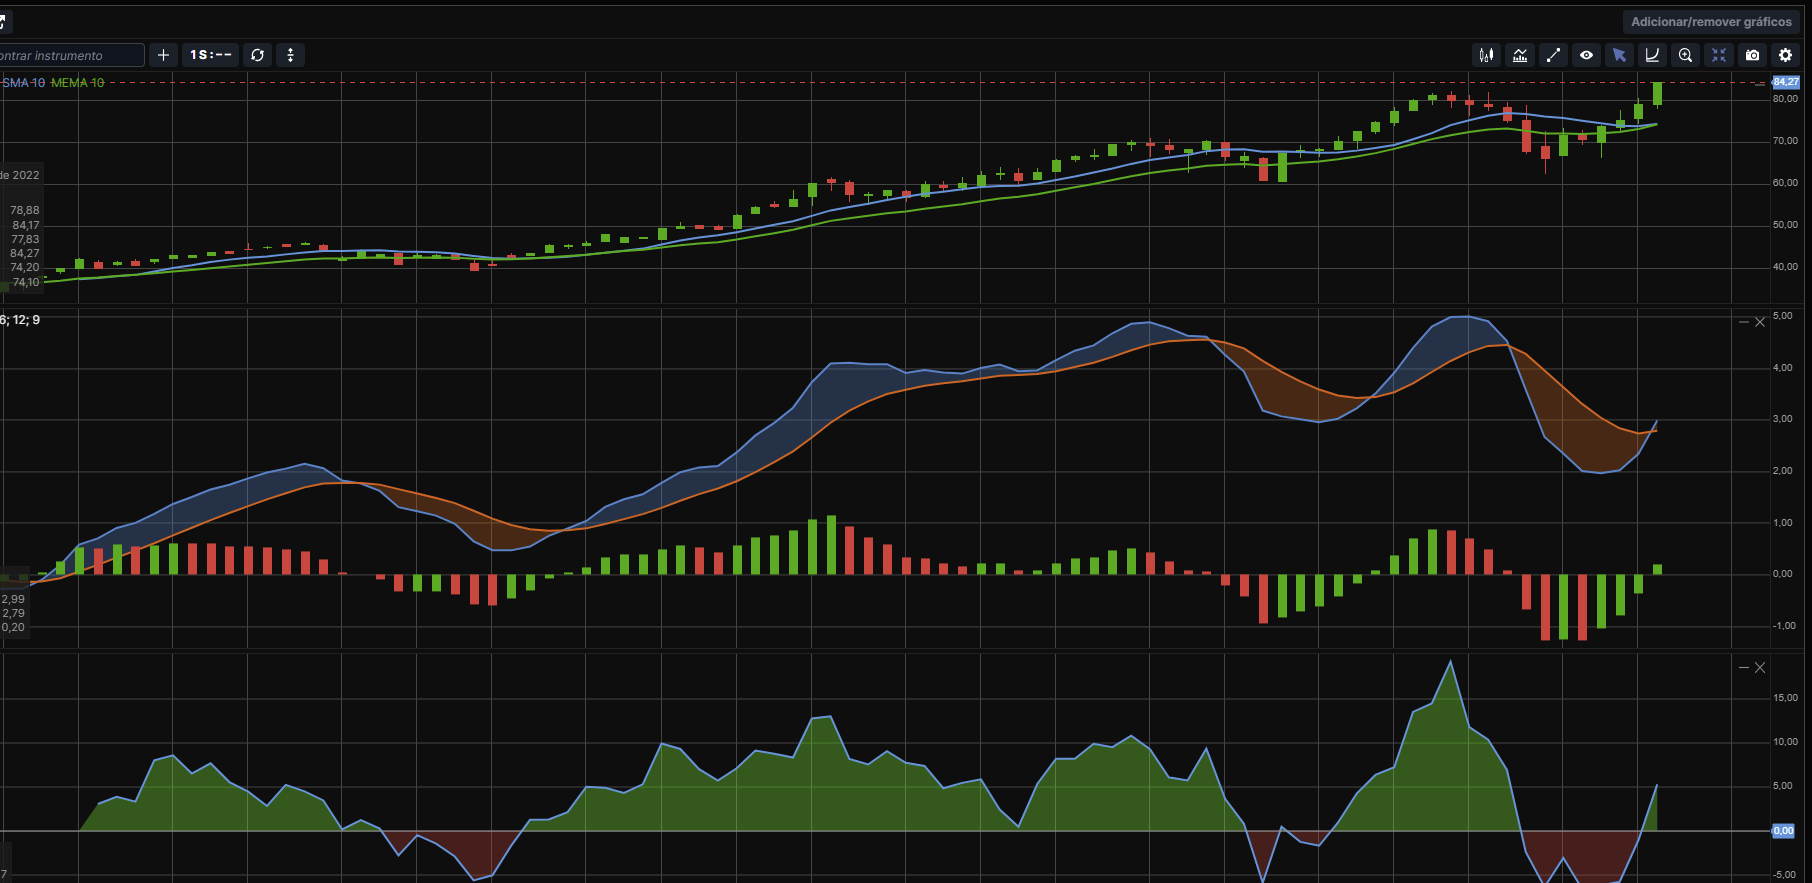Click the 6; 12; 9 MACD parameters label

[x=20, y=320]
